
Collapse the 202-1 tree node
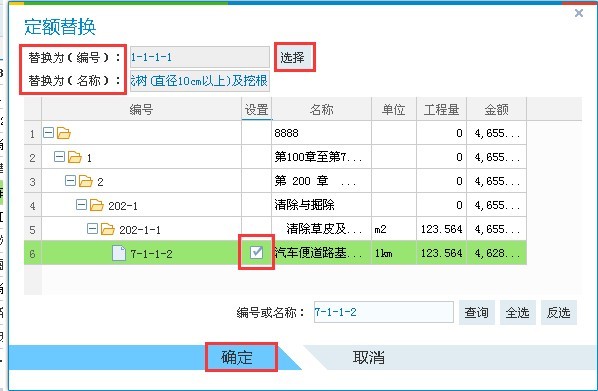[x=82, y=205]
